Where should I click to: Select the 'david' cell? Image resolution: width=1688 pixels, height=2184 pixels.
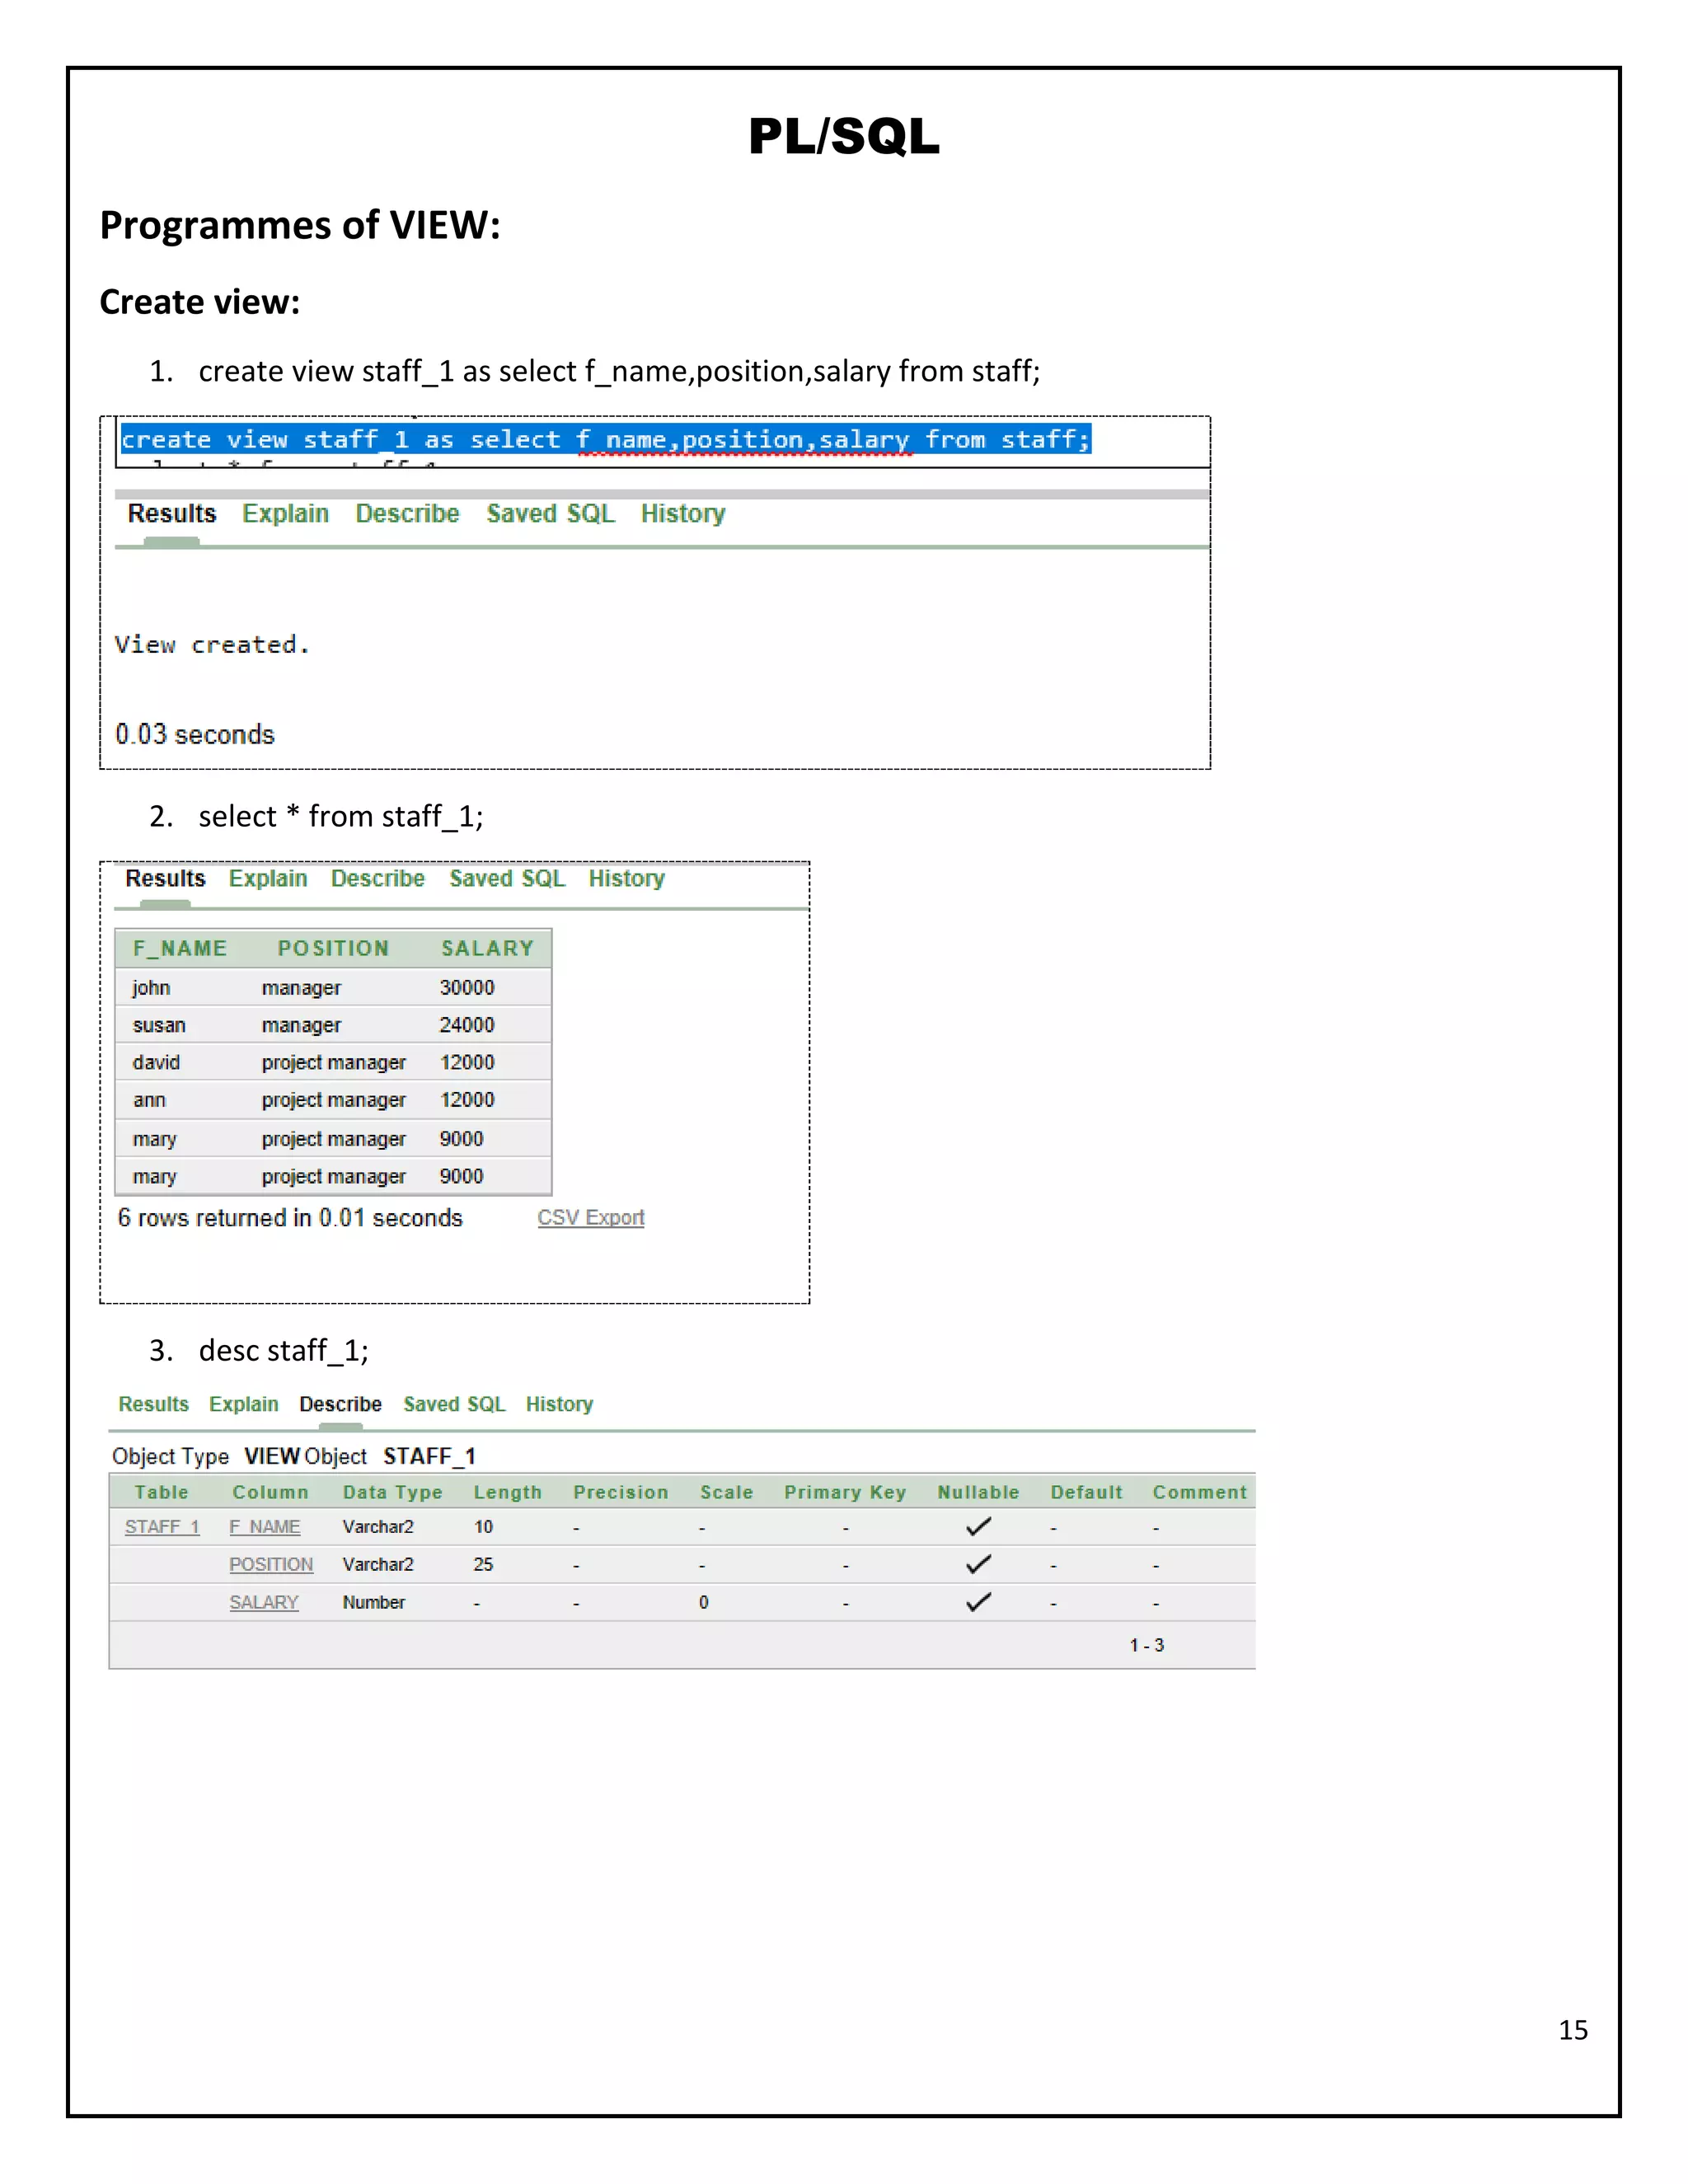(156, 1063)
